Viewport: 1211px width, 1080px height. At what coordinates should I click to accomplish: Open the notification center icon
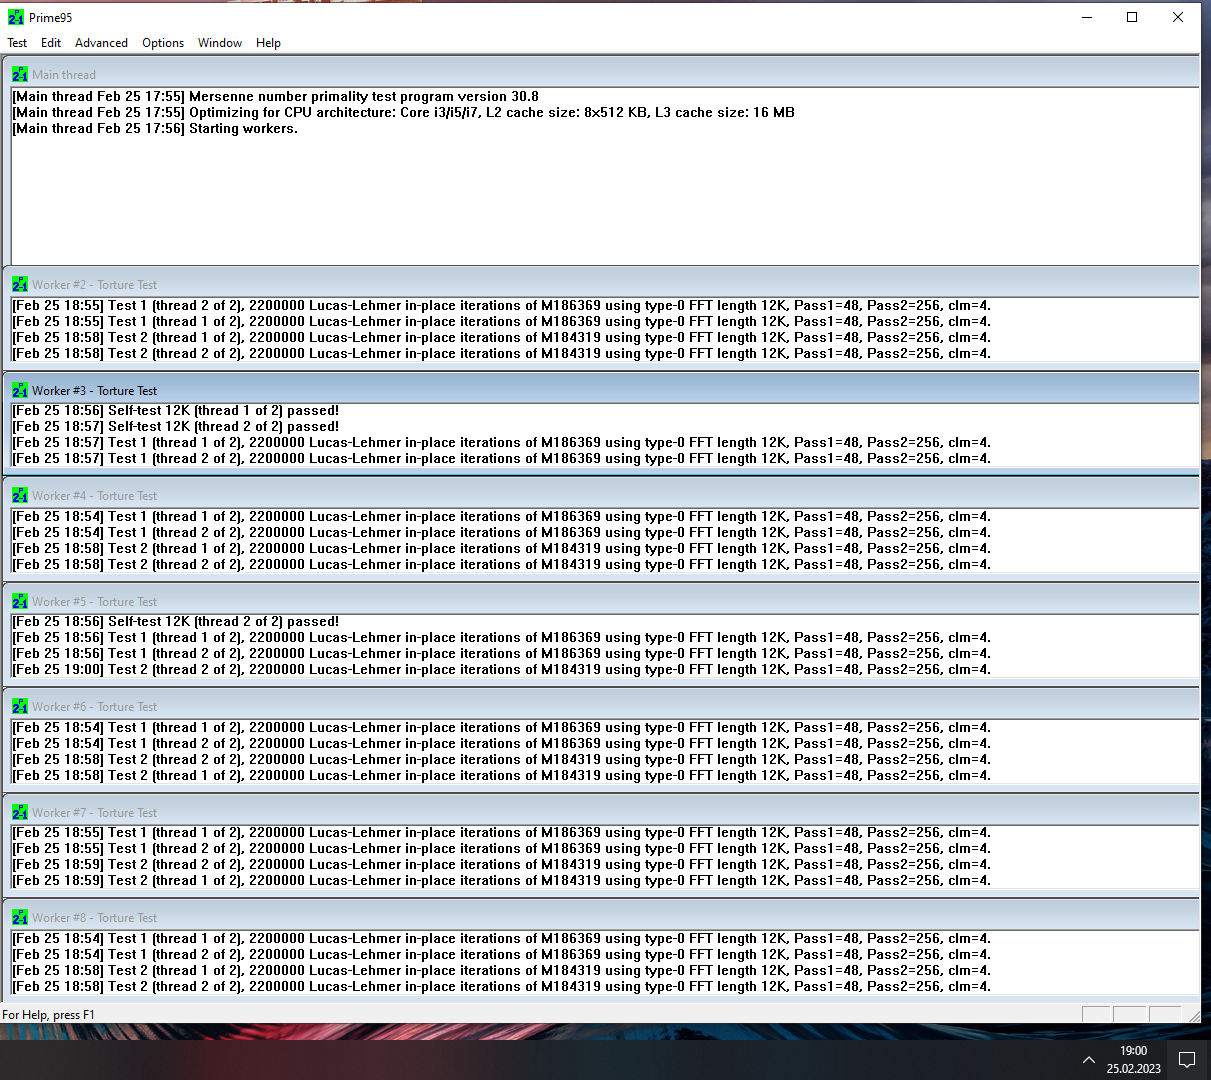[1187, 1060]
